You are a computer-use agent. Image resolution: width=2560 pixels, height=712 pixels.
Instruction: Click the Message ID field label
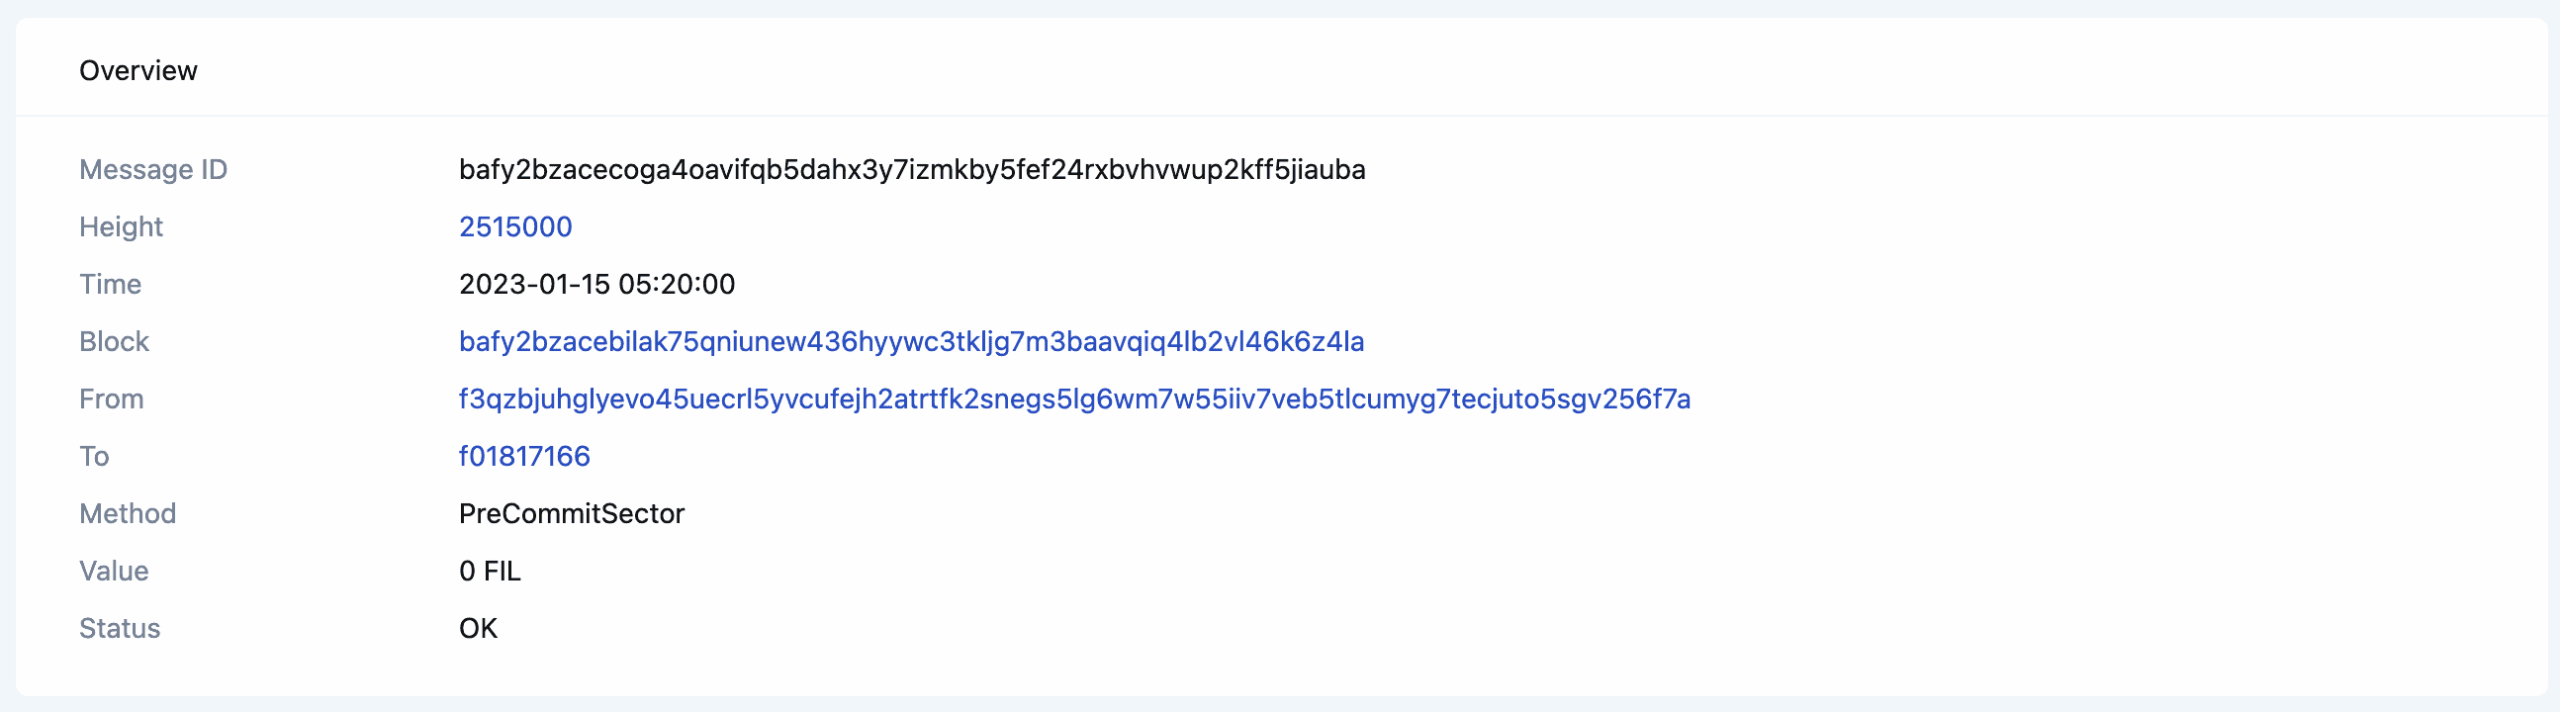(x=153, y=170)
